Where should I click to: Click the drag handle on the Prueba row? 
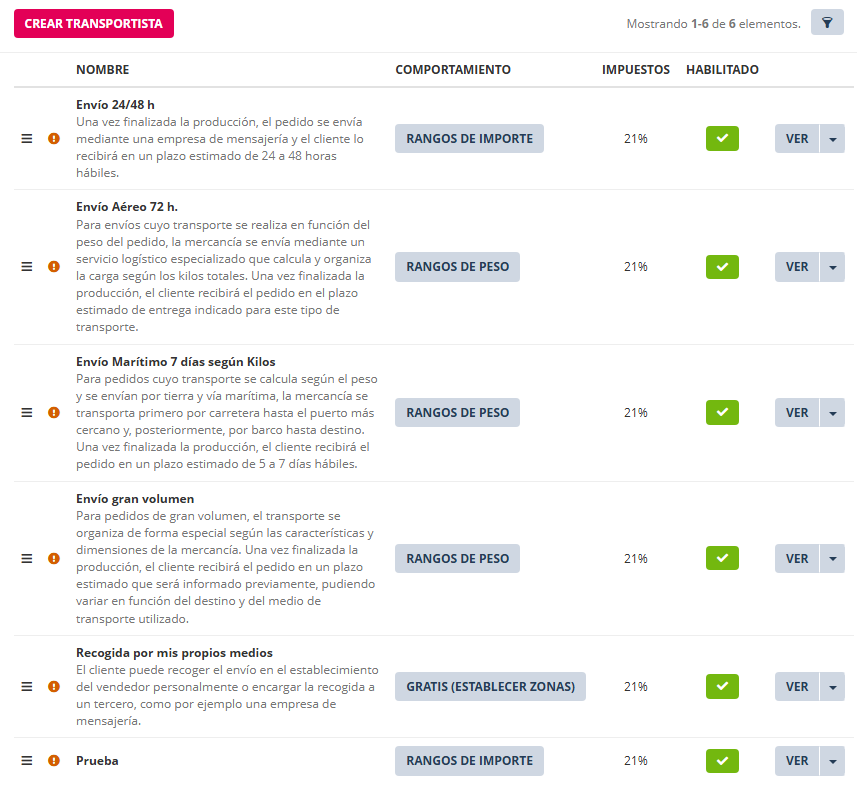coord(27,761)
